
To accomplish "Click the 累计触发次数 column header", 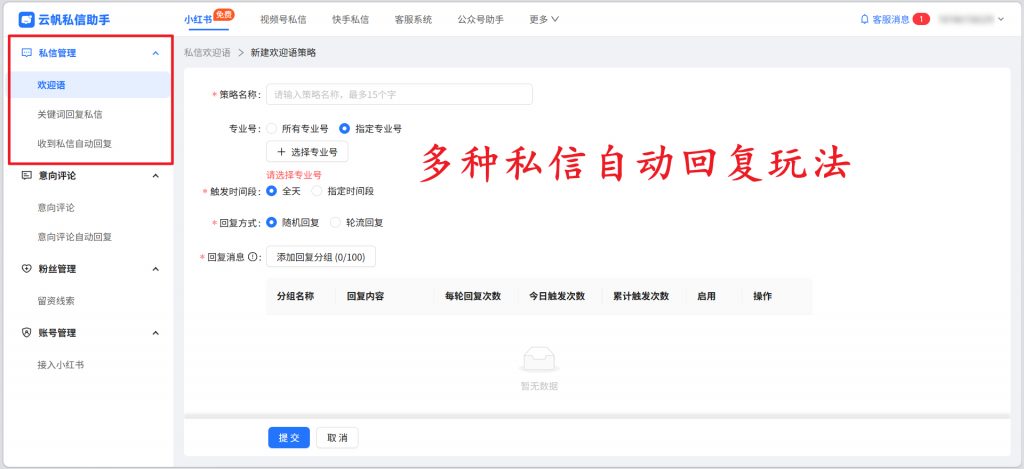I will (x=641, y=297).
